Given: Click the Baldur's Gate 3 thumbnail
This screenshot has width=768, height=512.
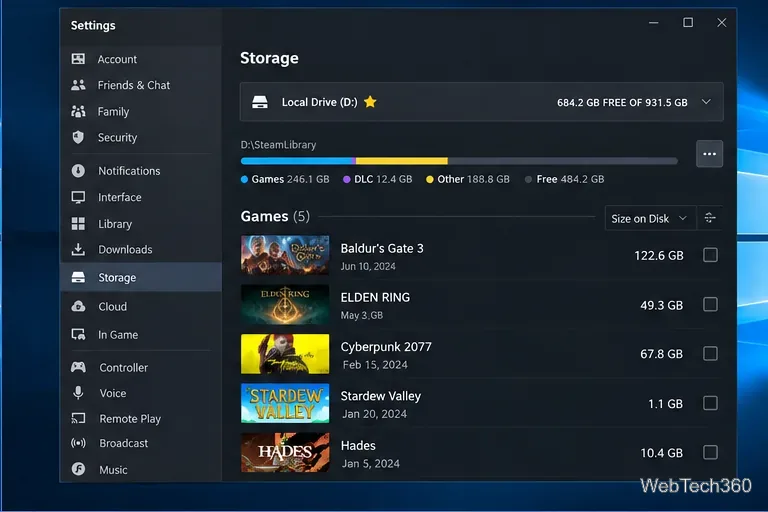Looking at the screenshot, I should (x=285, y=255).
